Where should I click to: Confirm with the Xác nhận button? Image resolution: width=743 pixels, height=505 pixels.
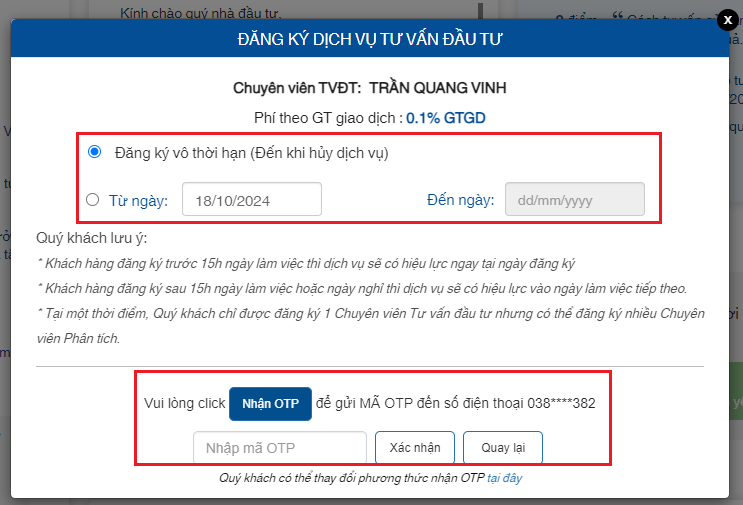(415, 448)
